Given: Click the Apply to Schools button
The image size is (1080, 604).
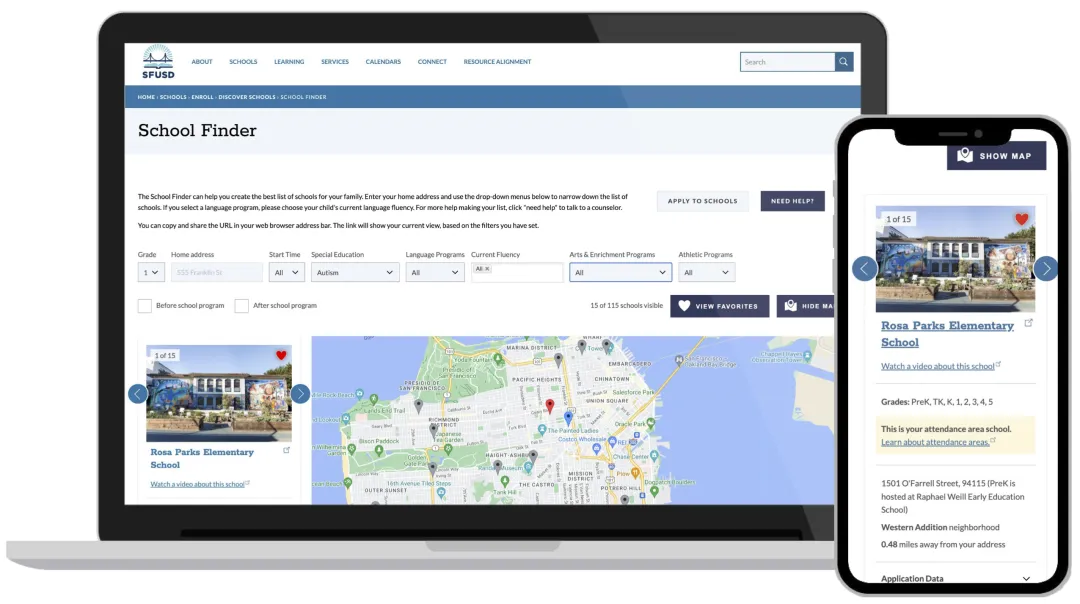Looking at the screenshot, I should click(702, 201).
